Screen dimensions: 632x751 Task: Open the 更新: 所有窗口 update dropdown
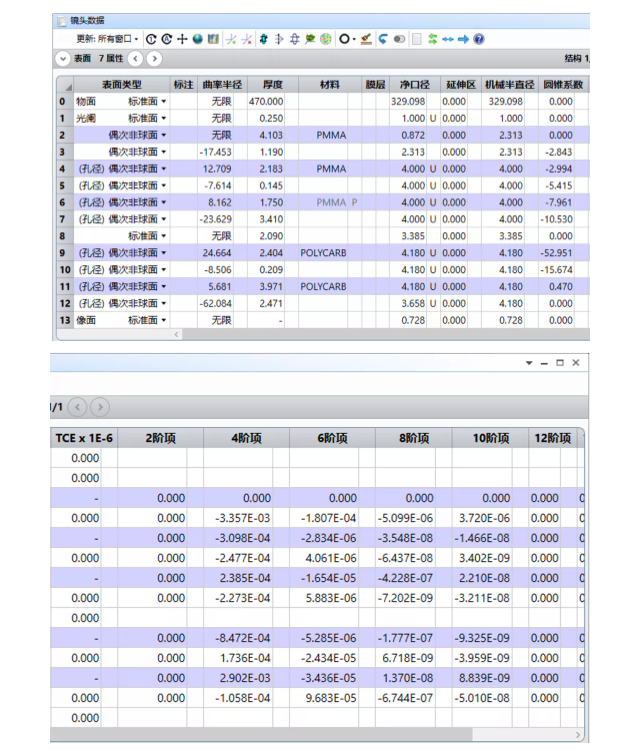[107, 39]
